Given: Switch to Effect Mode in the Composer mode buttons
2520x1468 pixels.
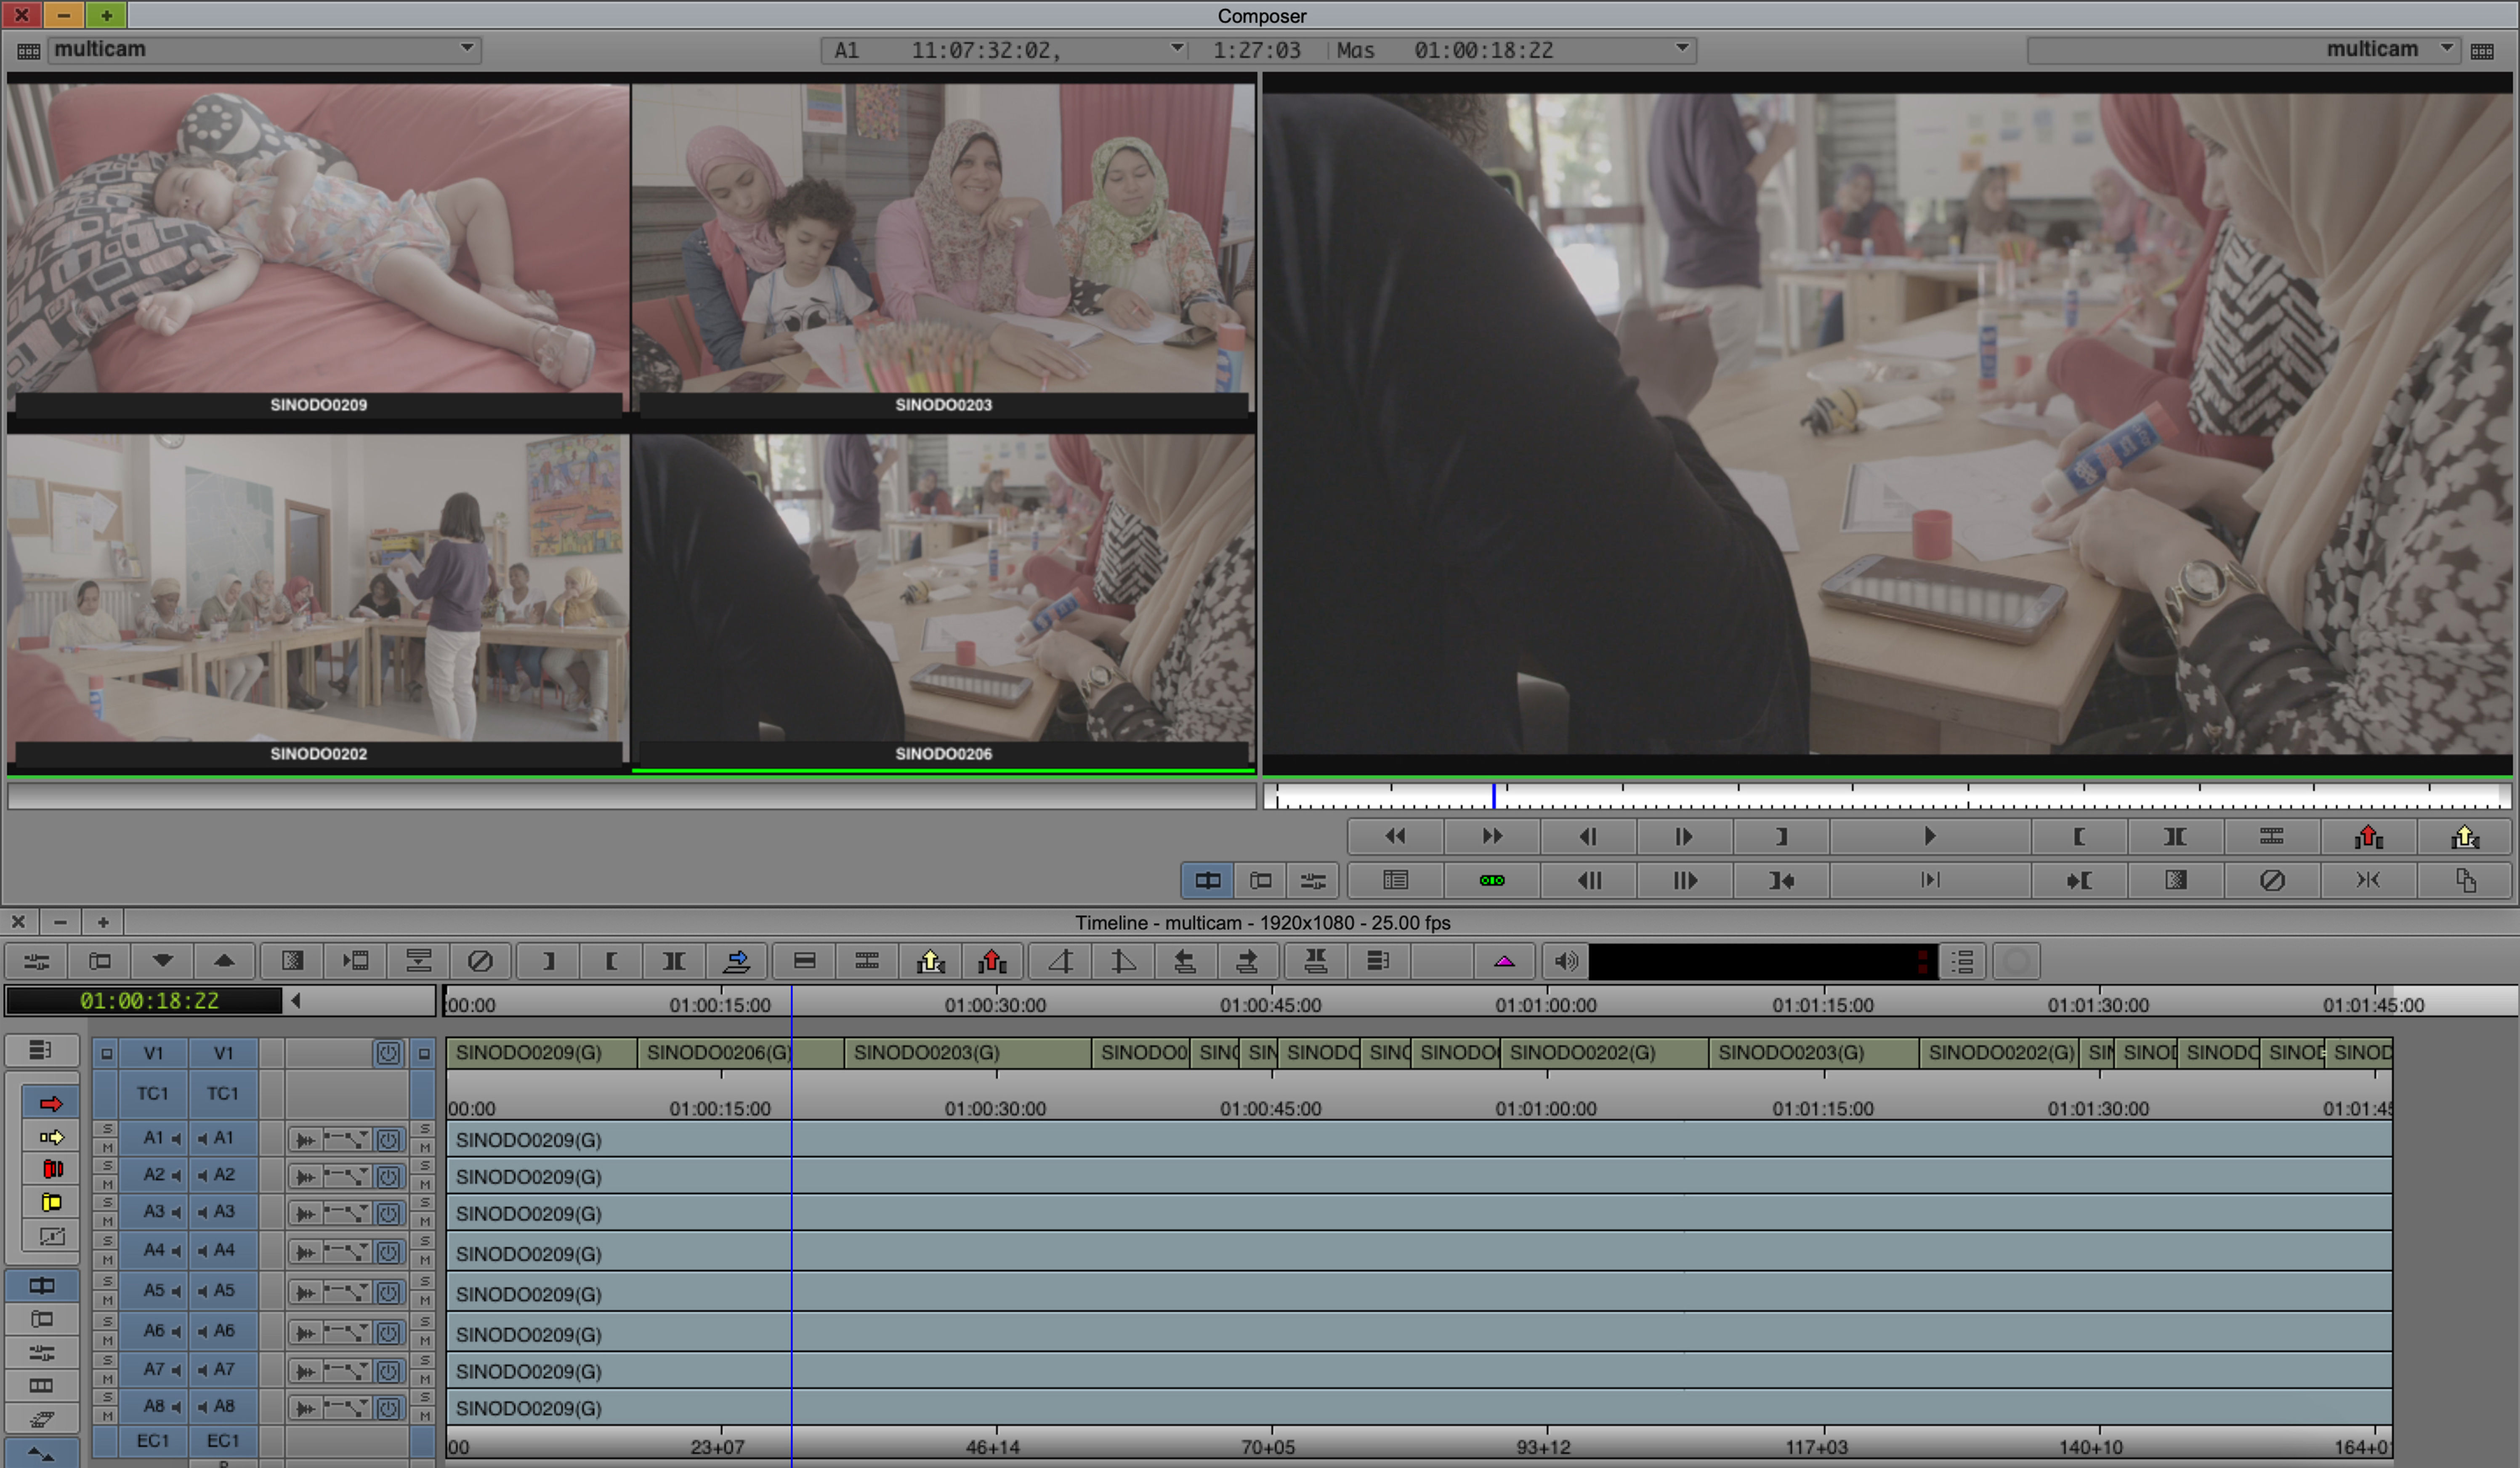Looking at the screenshot, I should tap(1312, 880).
